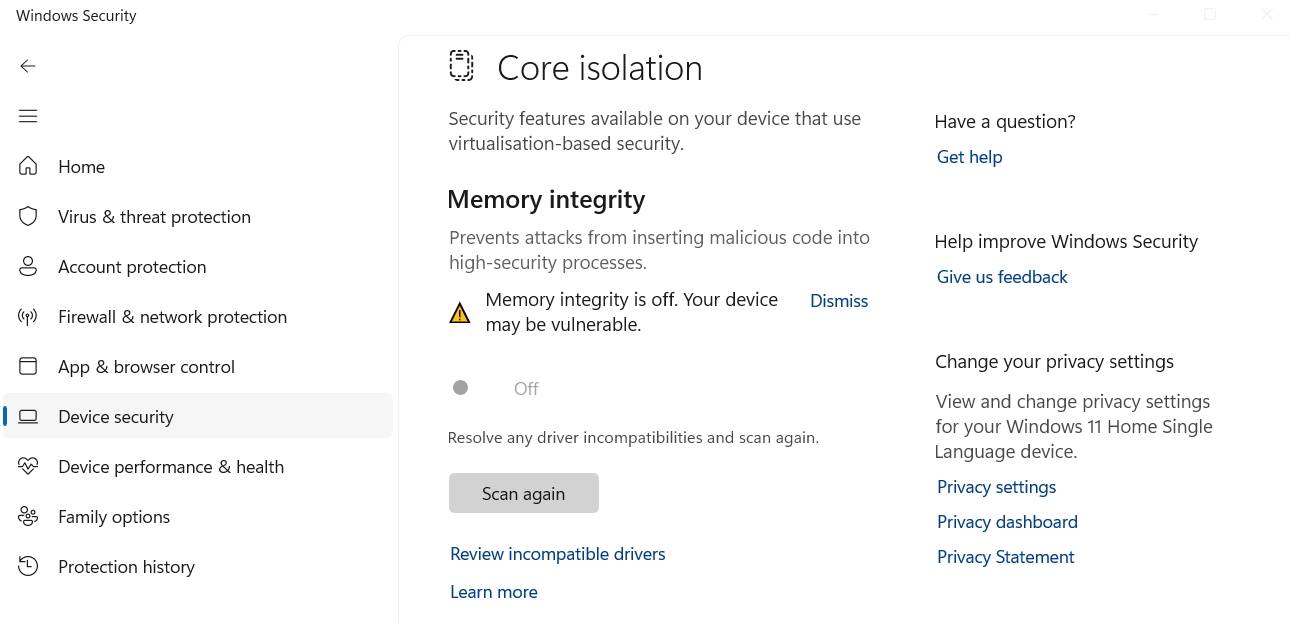Open Review incompatible drivers link

(557, 554)
